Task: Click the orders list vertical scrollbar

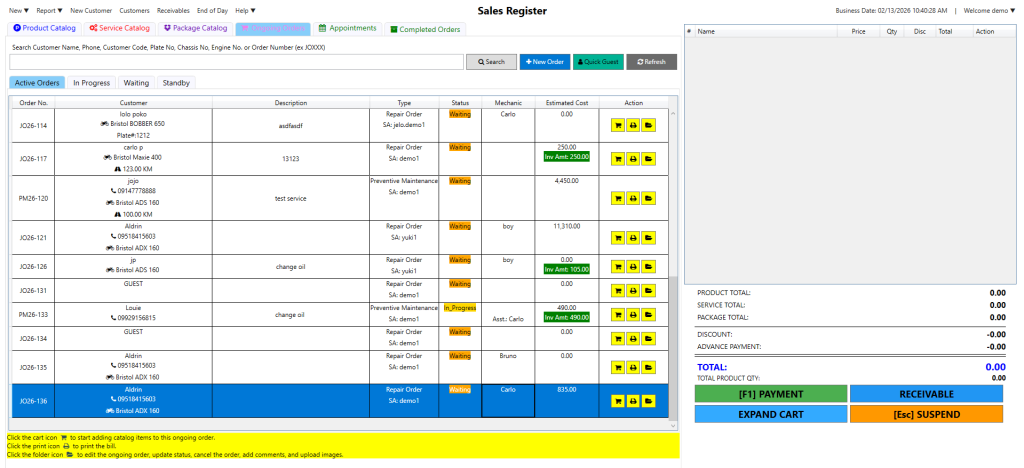Action: pyautogui.click(x=673, y=200)
